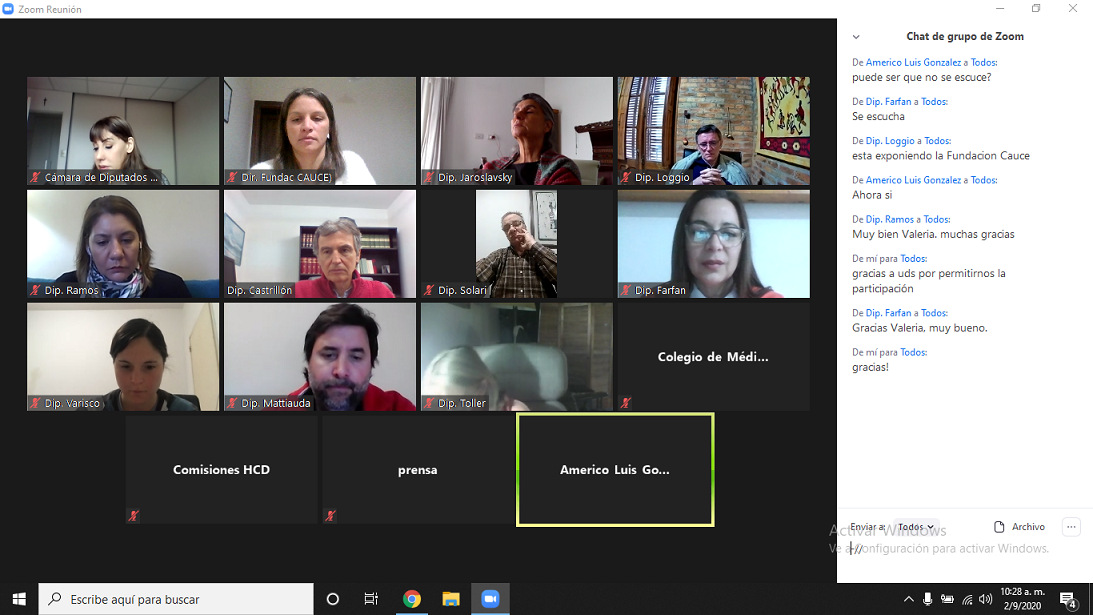1093x615 pixels.
Task: Open Zoom from the Windows taskbar
Action: [490, 599]
